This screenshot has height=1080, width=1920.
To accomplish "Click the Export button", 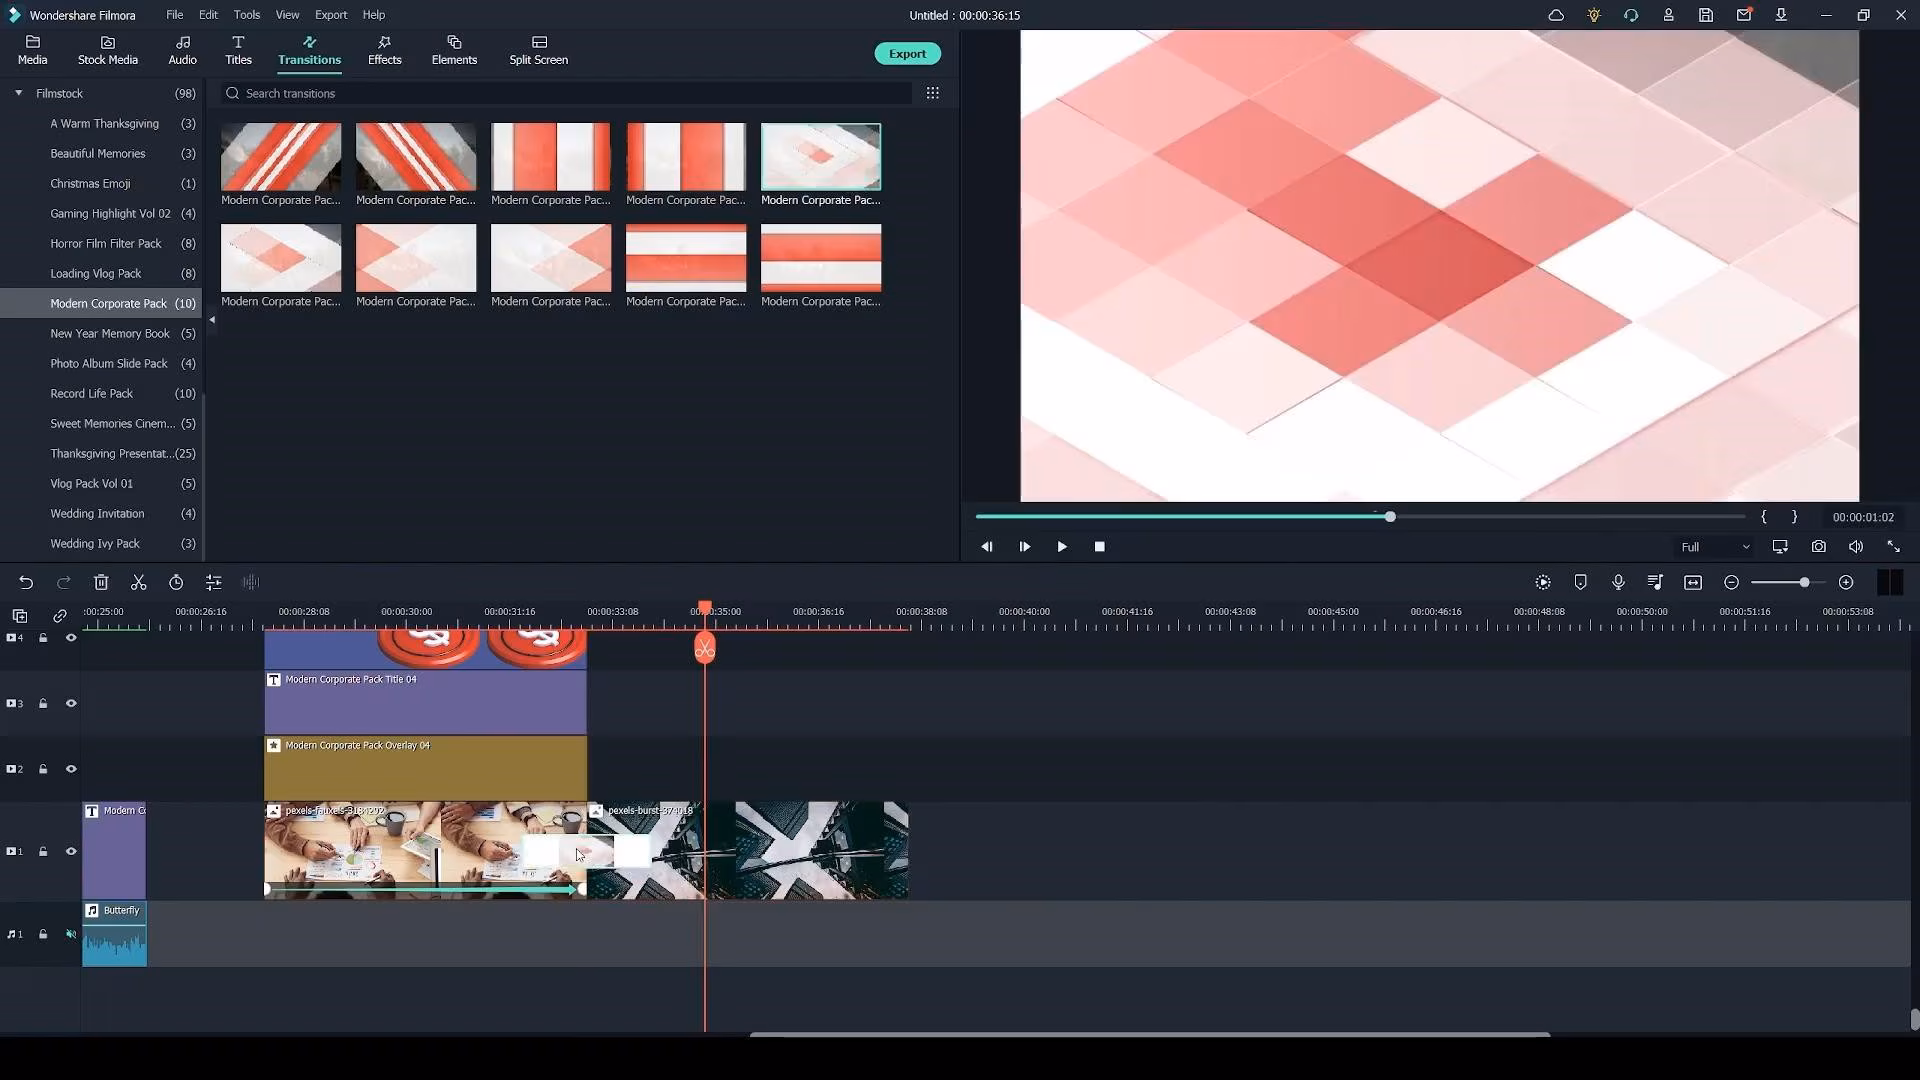I will (907, 54).
